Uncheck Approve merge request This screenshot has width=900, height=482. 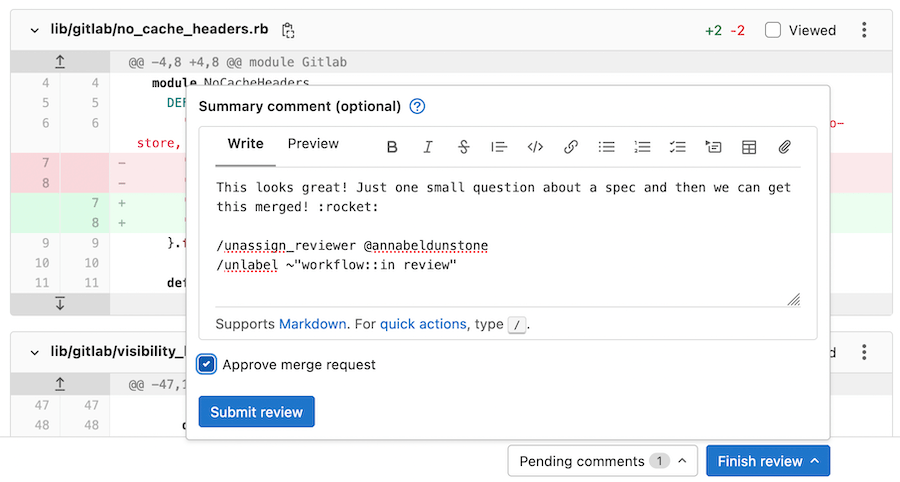tap(207, 365)
